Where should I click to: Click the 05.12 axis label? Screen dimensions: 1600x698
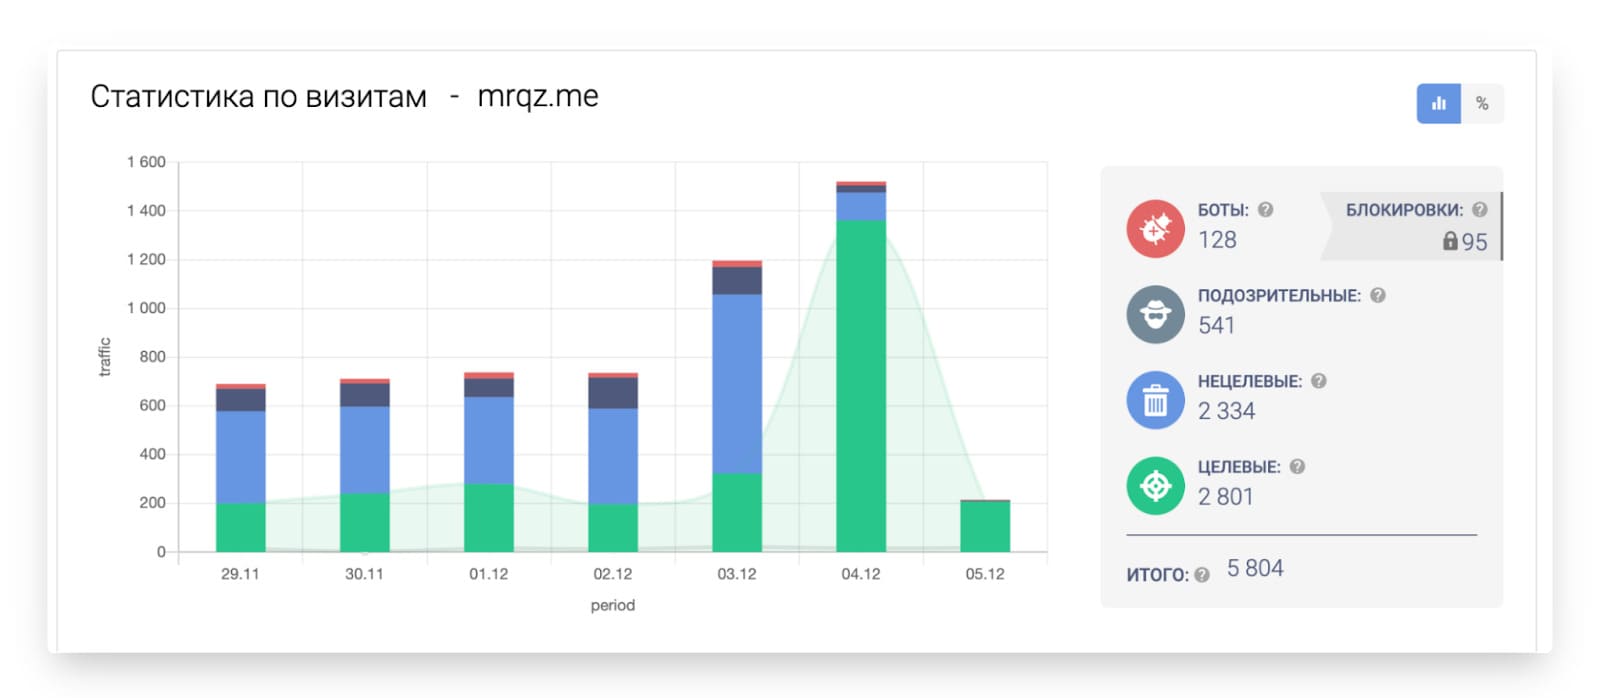pos(984,574)
